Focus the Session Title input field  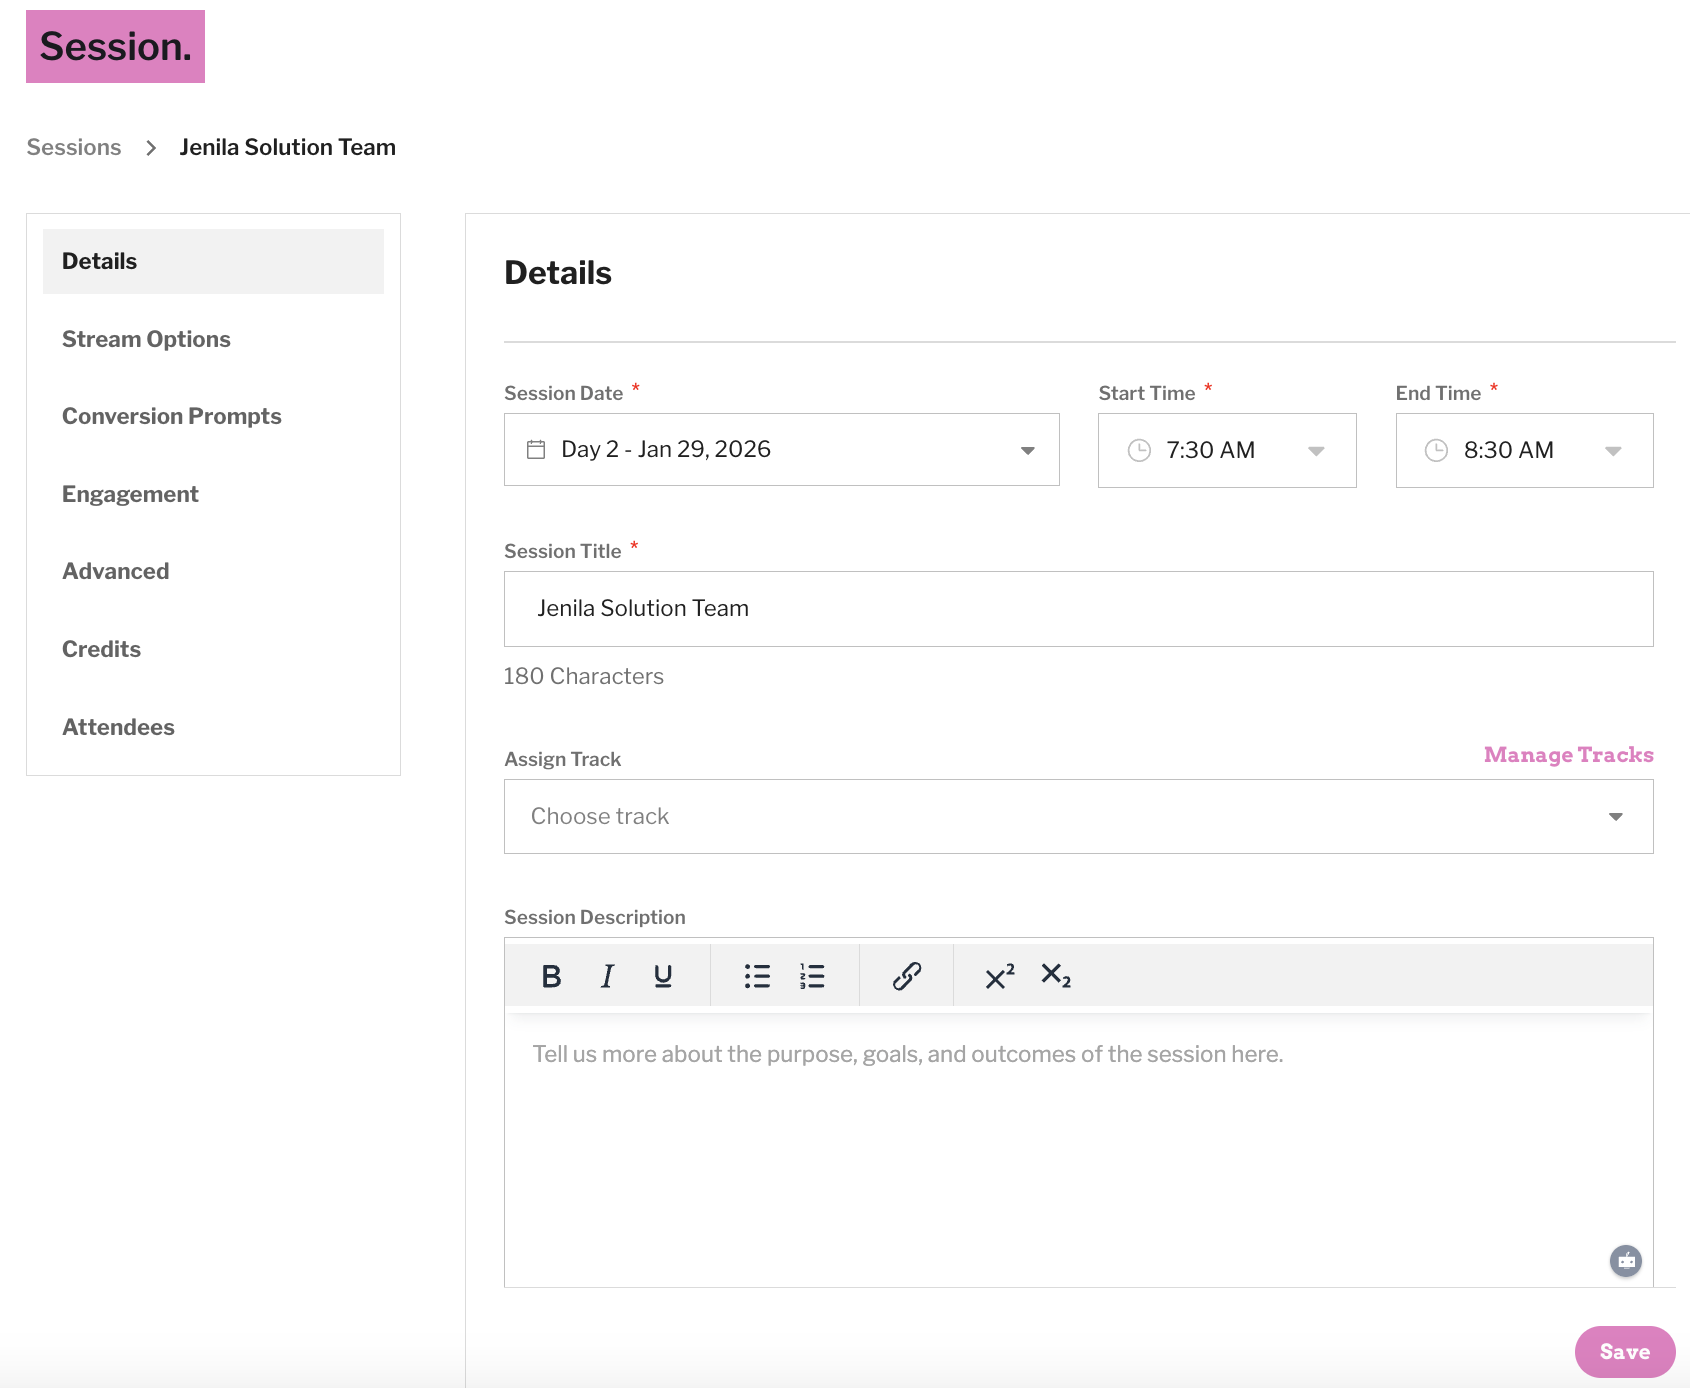point(1078,609)
